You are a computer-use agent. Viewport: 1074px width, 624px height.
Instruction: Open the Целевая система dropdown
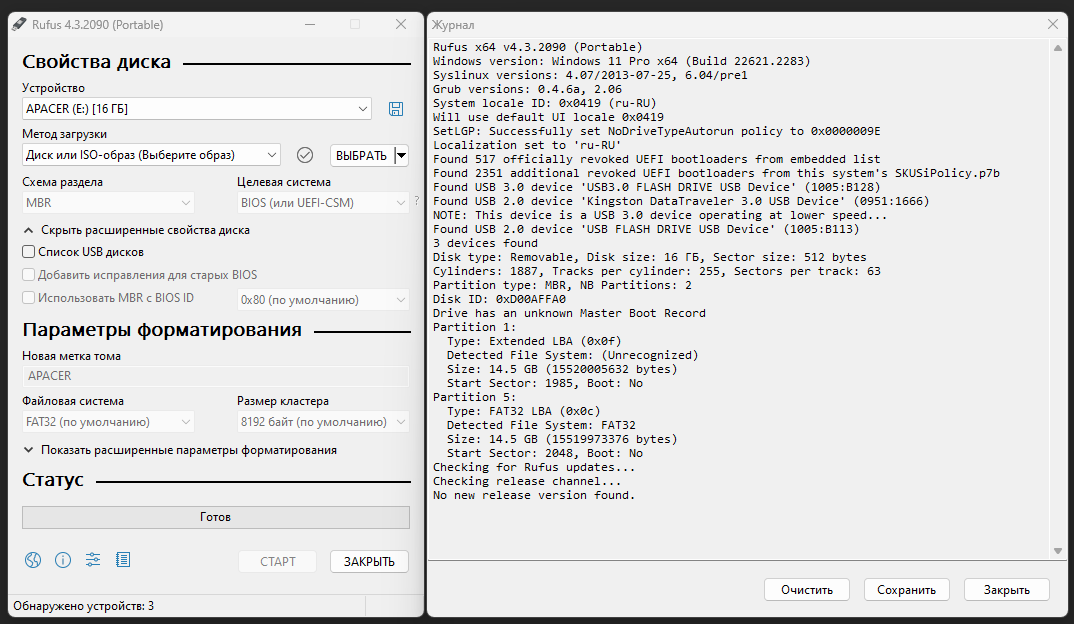pyautogui.click(x=323, y=203)
